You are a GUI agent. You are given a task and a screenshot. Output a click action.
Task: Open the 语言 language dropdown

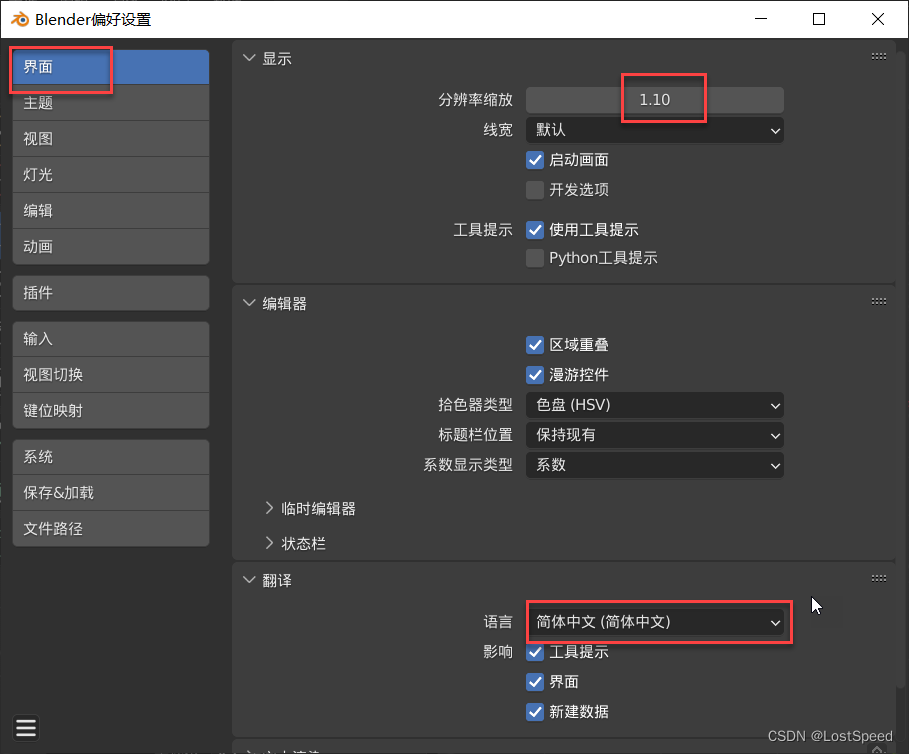coord(655,622)
